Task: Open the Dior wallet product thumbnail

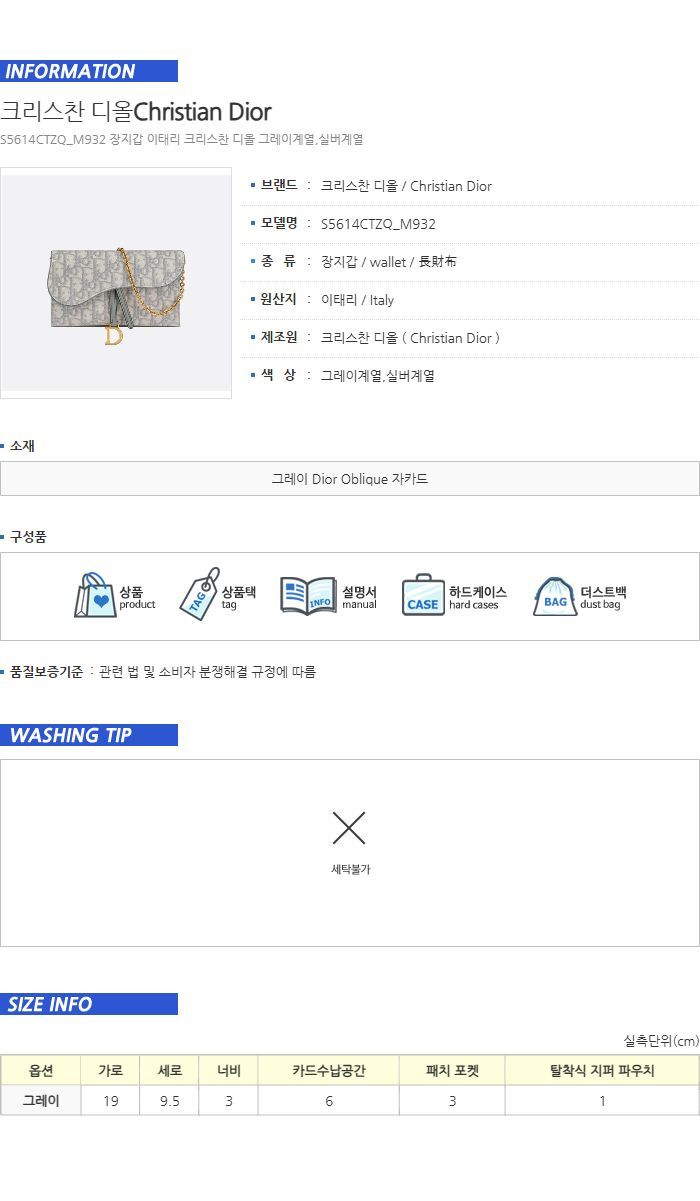Action: (116, 283)
